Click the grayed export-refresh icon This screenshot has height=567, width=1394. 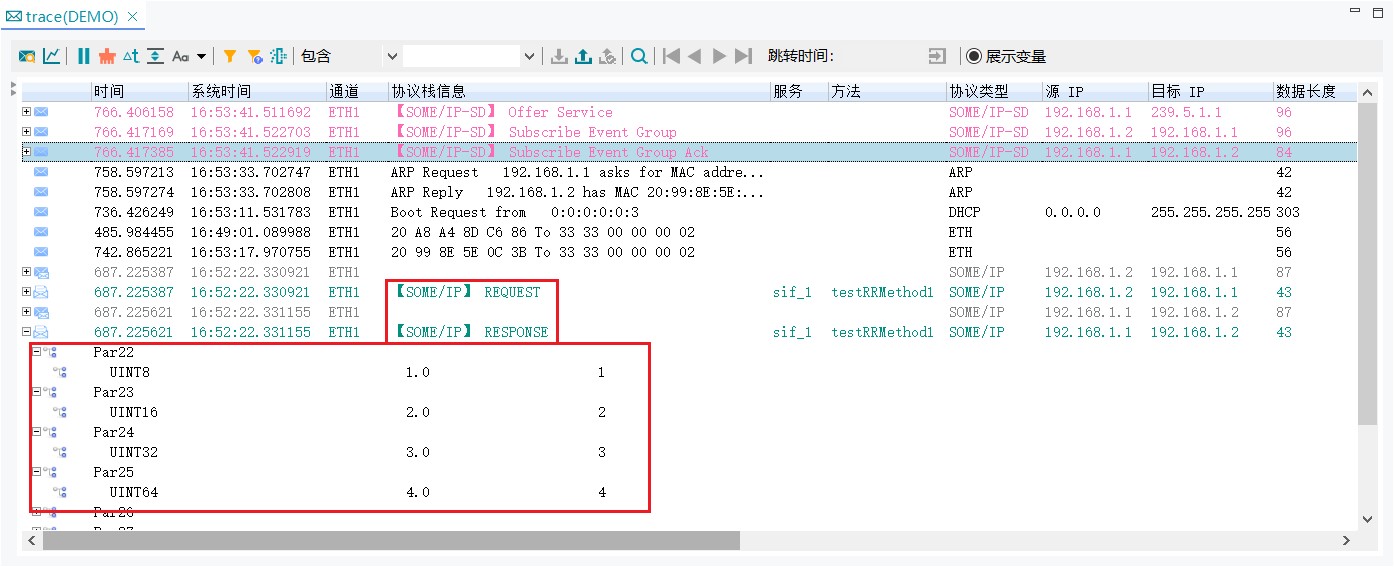pos(607,57)
